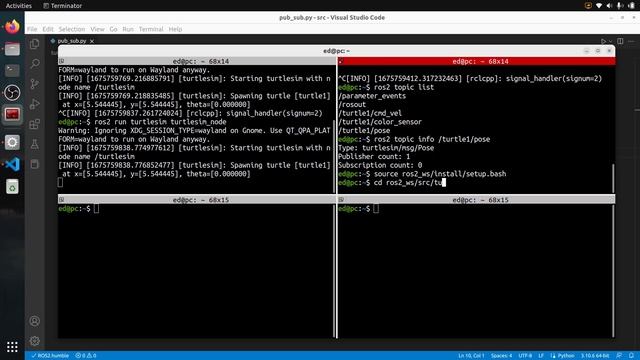
Task: Open the volume indicator in top bar
Action: (x=609, y=6)
